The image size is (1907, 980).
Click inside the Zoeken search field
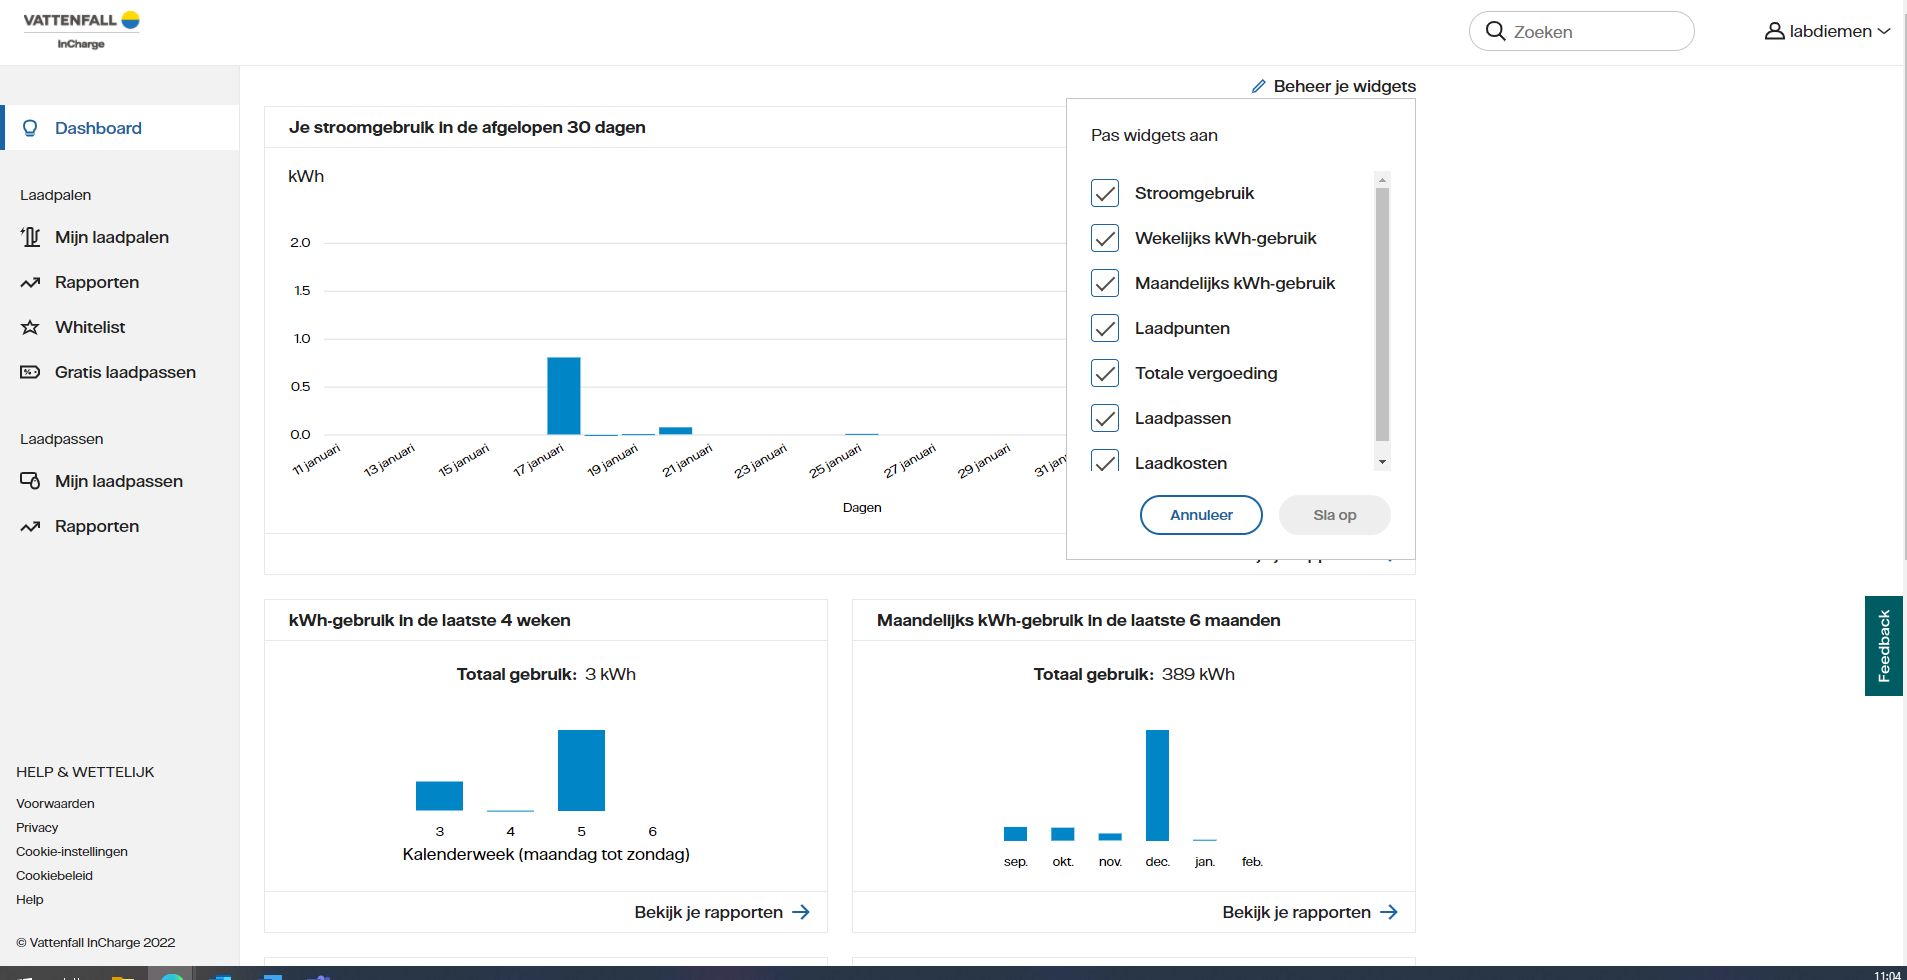coord(1580,31)
